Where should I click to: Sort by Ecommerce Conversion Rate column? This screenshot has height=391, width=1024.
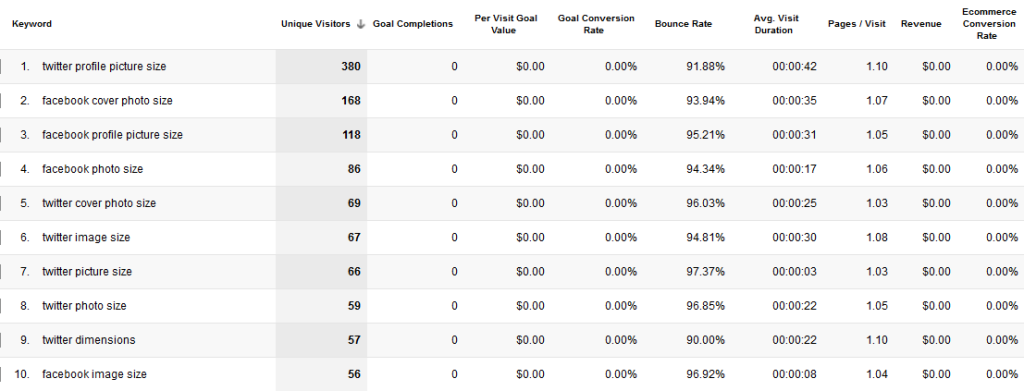tap(987, 24)
